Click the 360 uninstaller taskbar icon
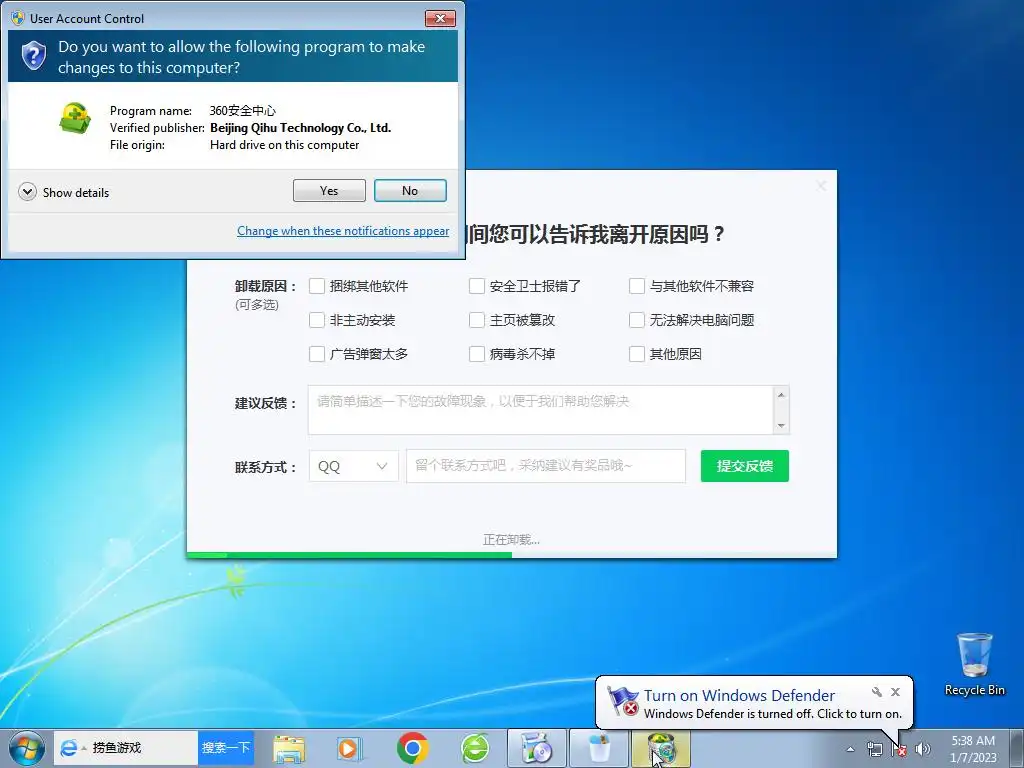This screenshot has width=1024, height=768. (661, 748)
